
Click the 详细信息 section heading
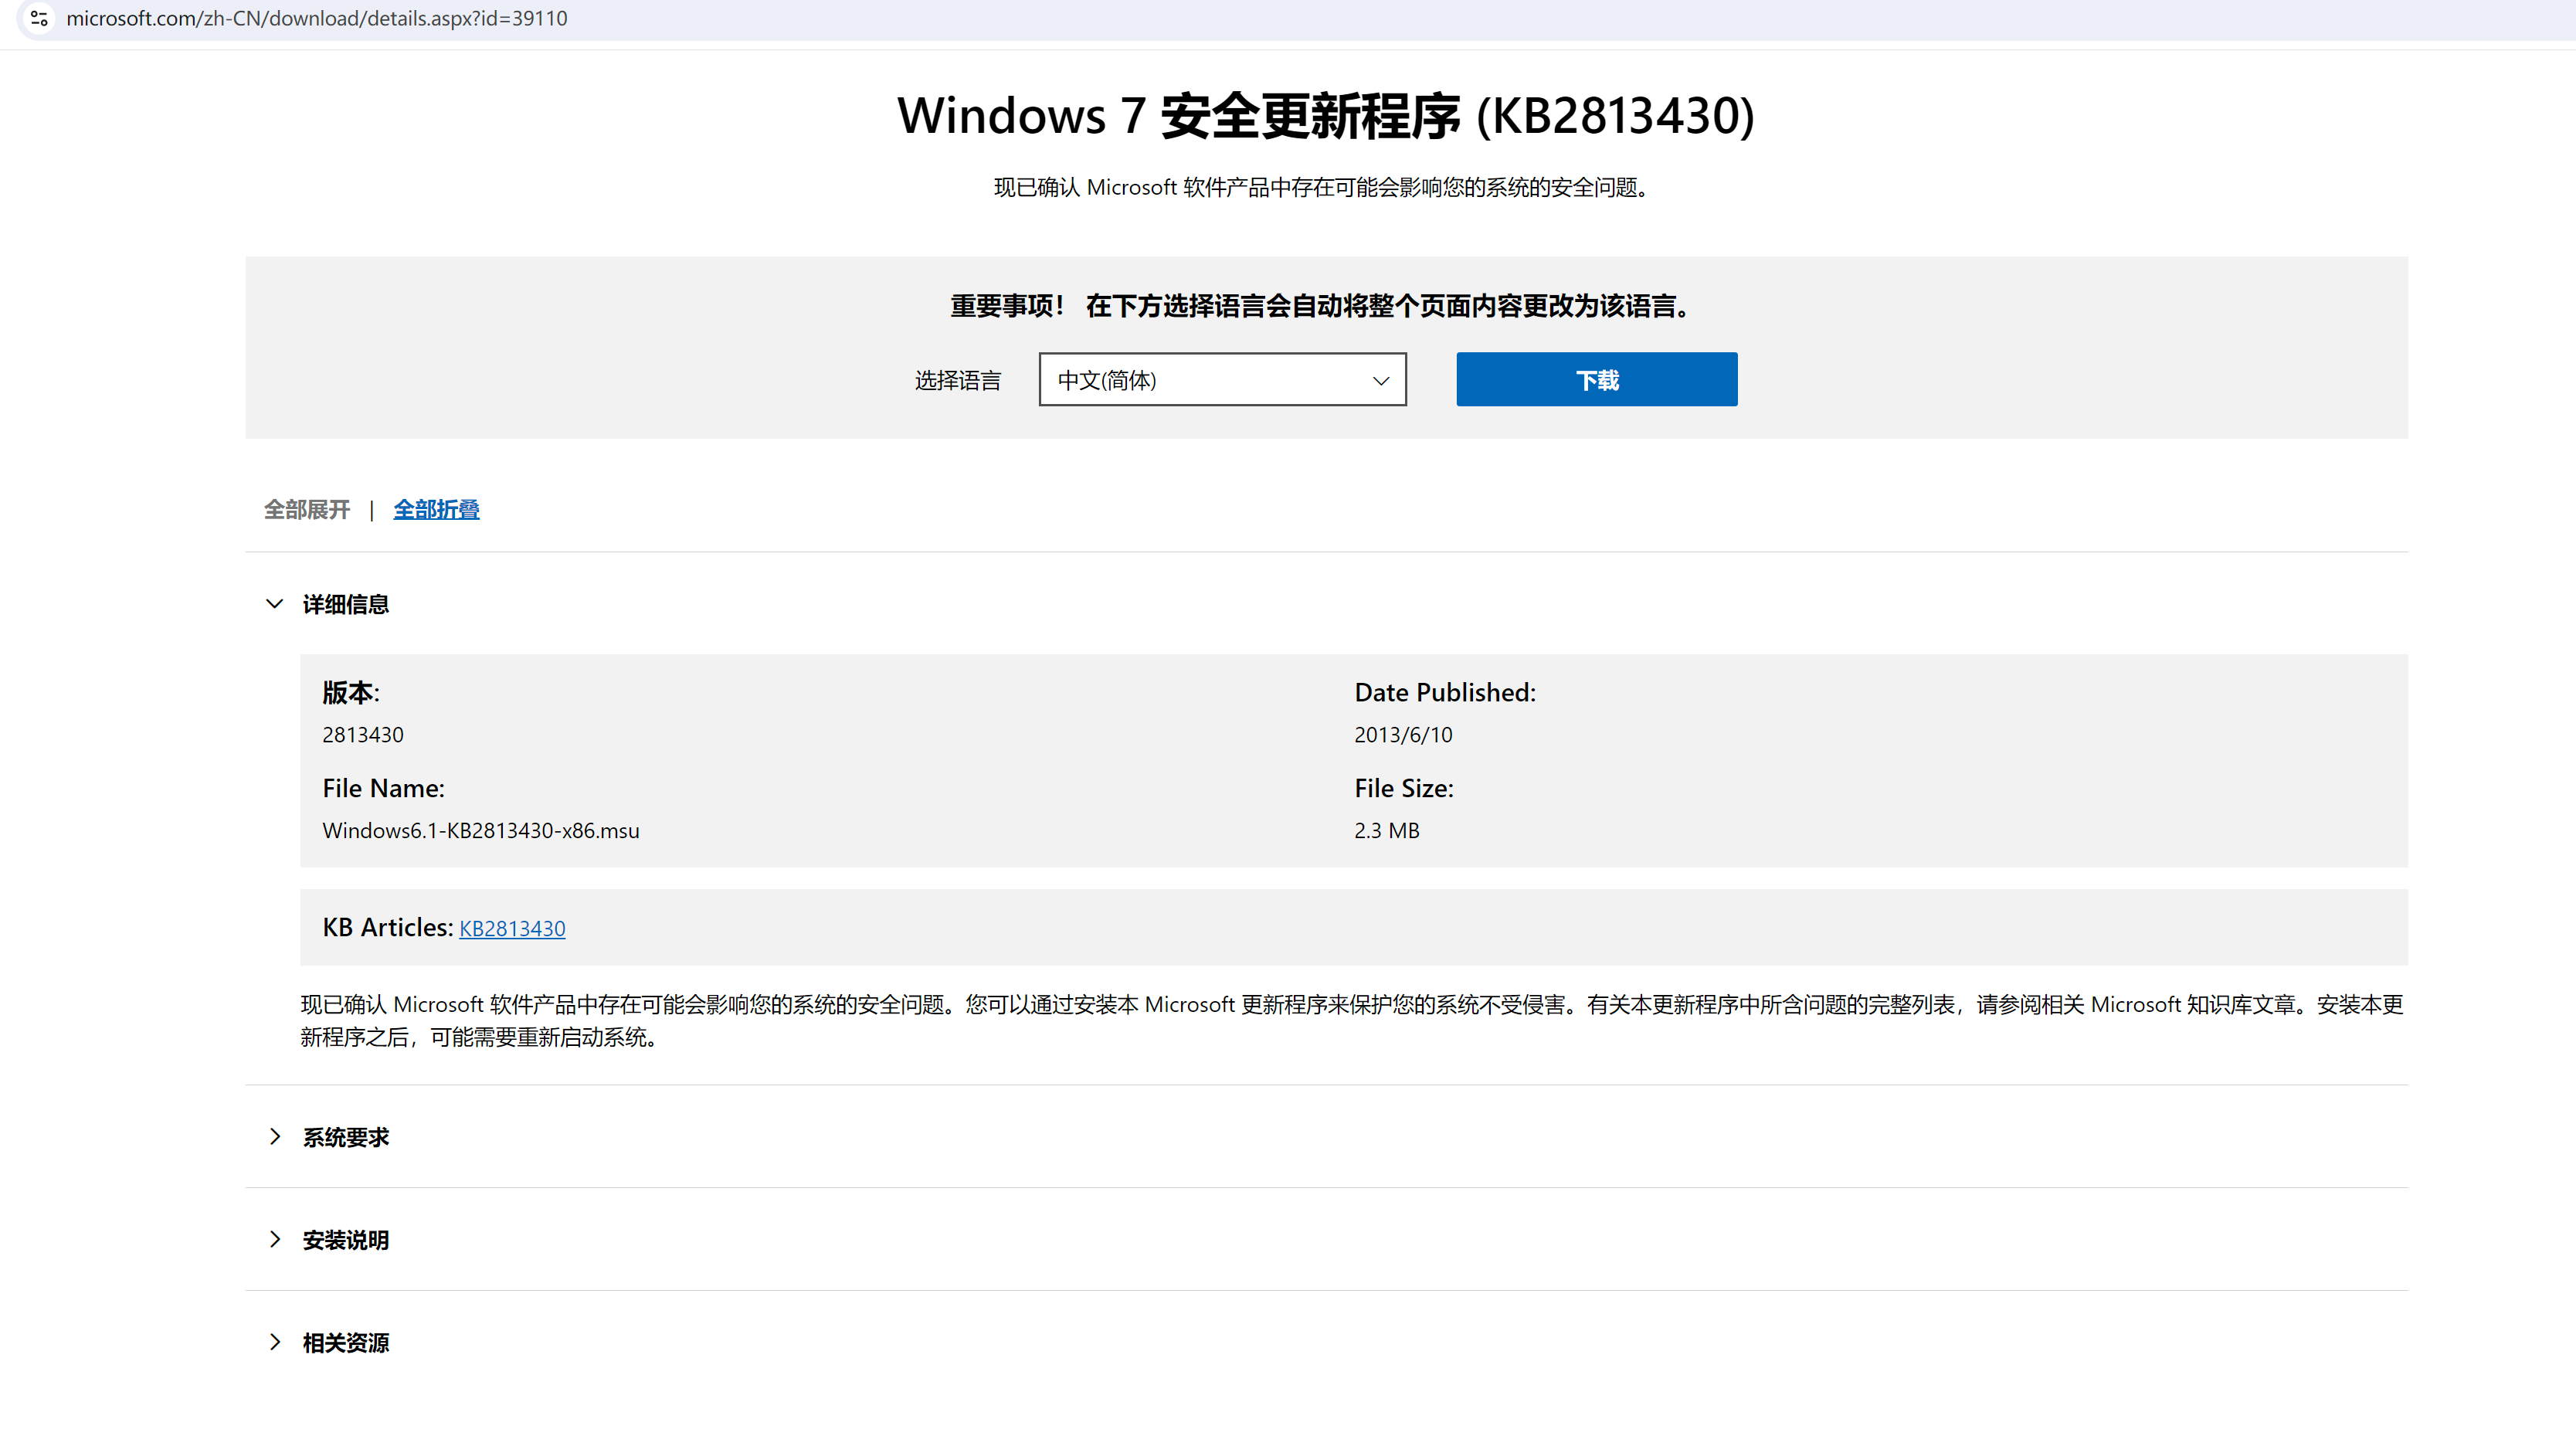tap(345, 604)
